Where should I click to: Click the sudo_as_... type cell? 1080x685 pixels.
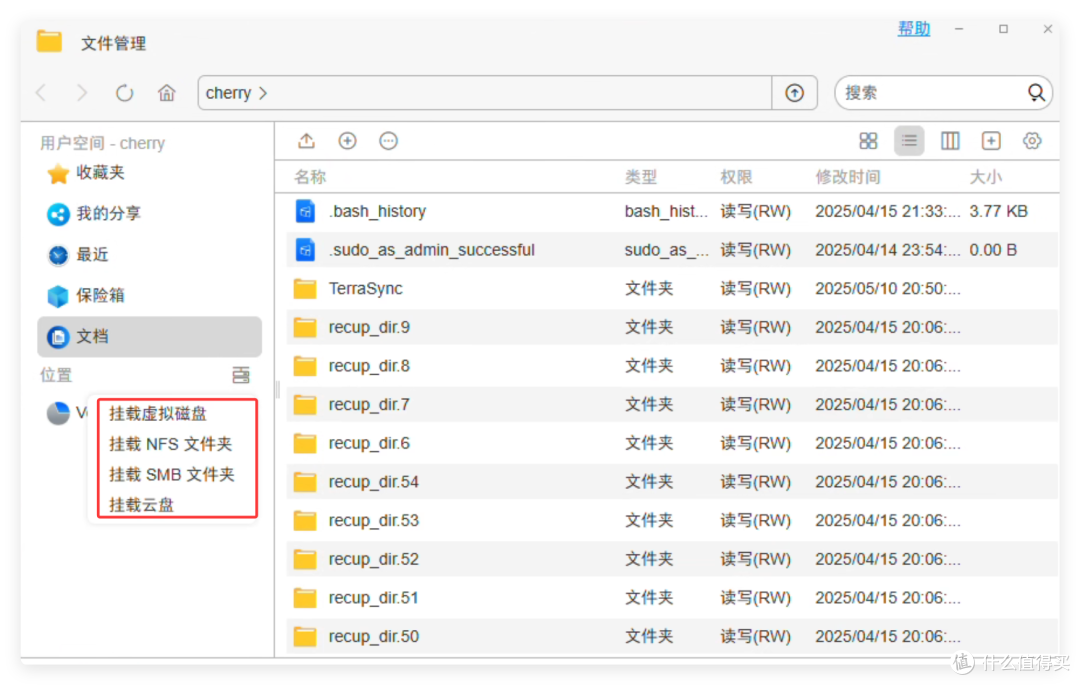(x=666, y=250)
